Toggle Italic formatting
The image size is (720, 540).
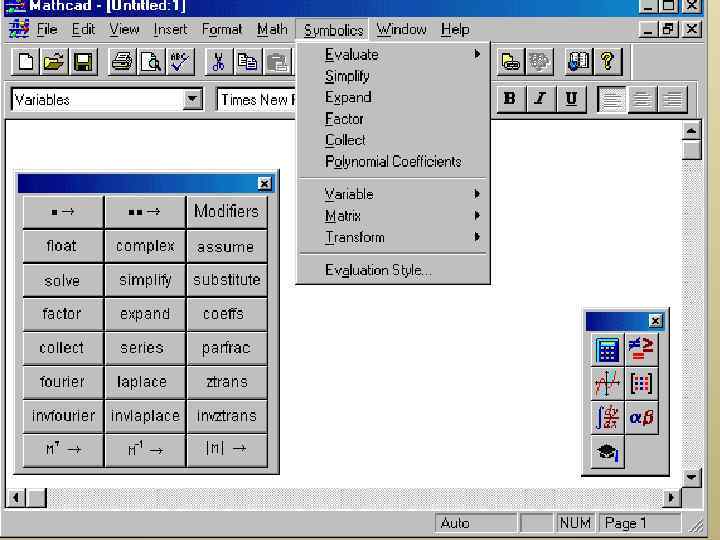point(540,99)
